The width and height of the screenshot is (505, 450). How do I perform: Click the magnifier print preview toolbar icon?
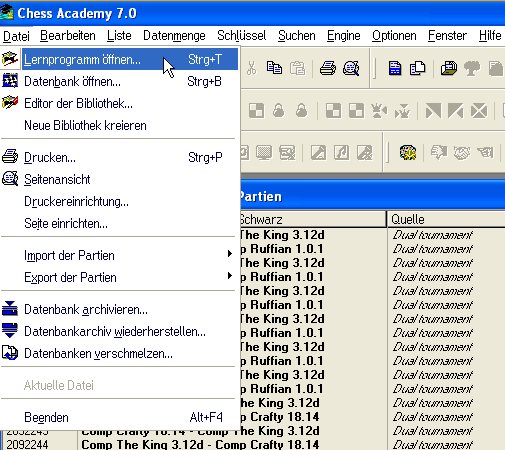(x=351, y=68)
